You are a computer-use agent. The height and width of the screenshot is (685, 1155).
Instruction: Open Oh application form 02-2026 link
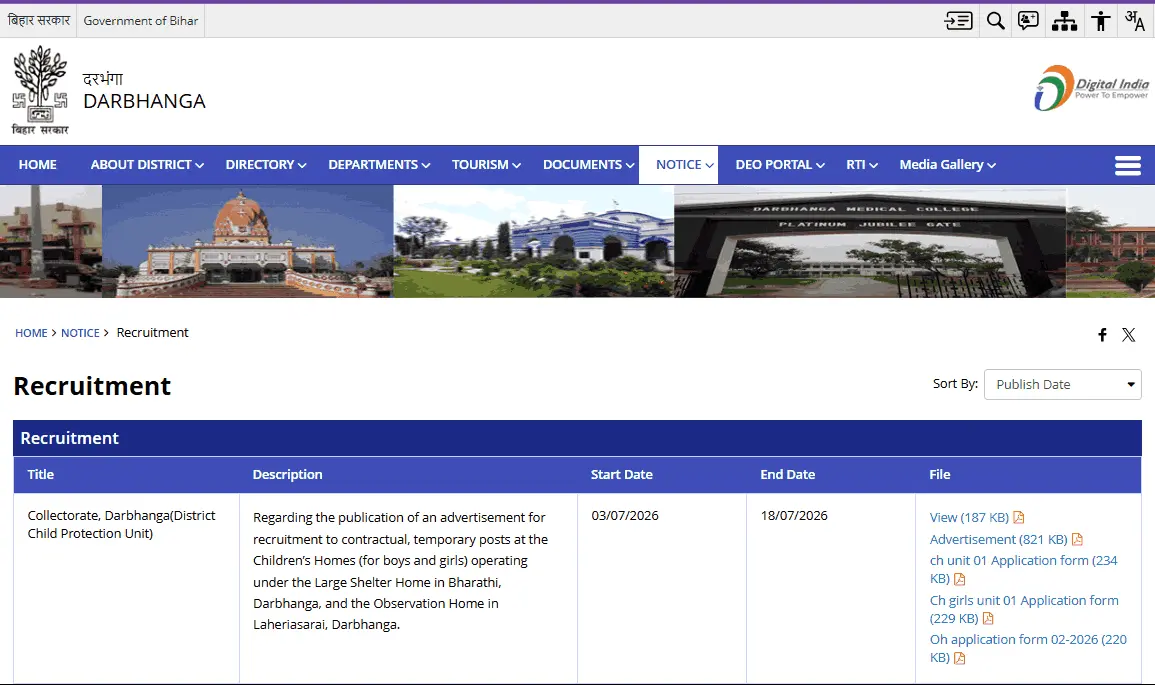(x=1028, y=648)
